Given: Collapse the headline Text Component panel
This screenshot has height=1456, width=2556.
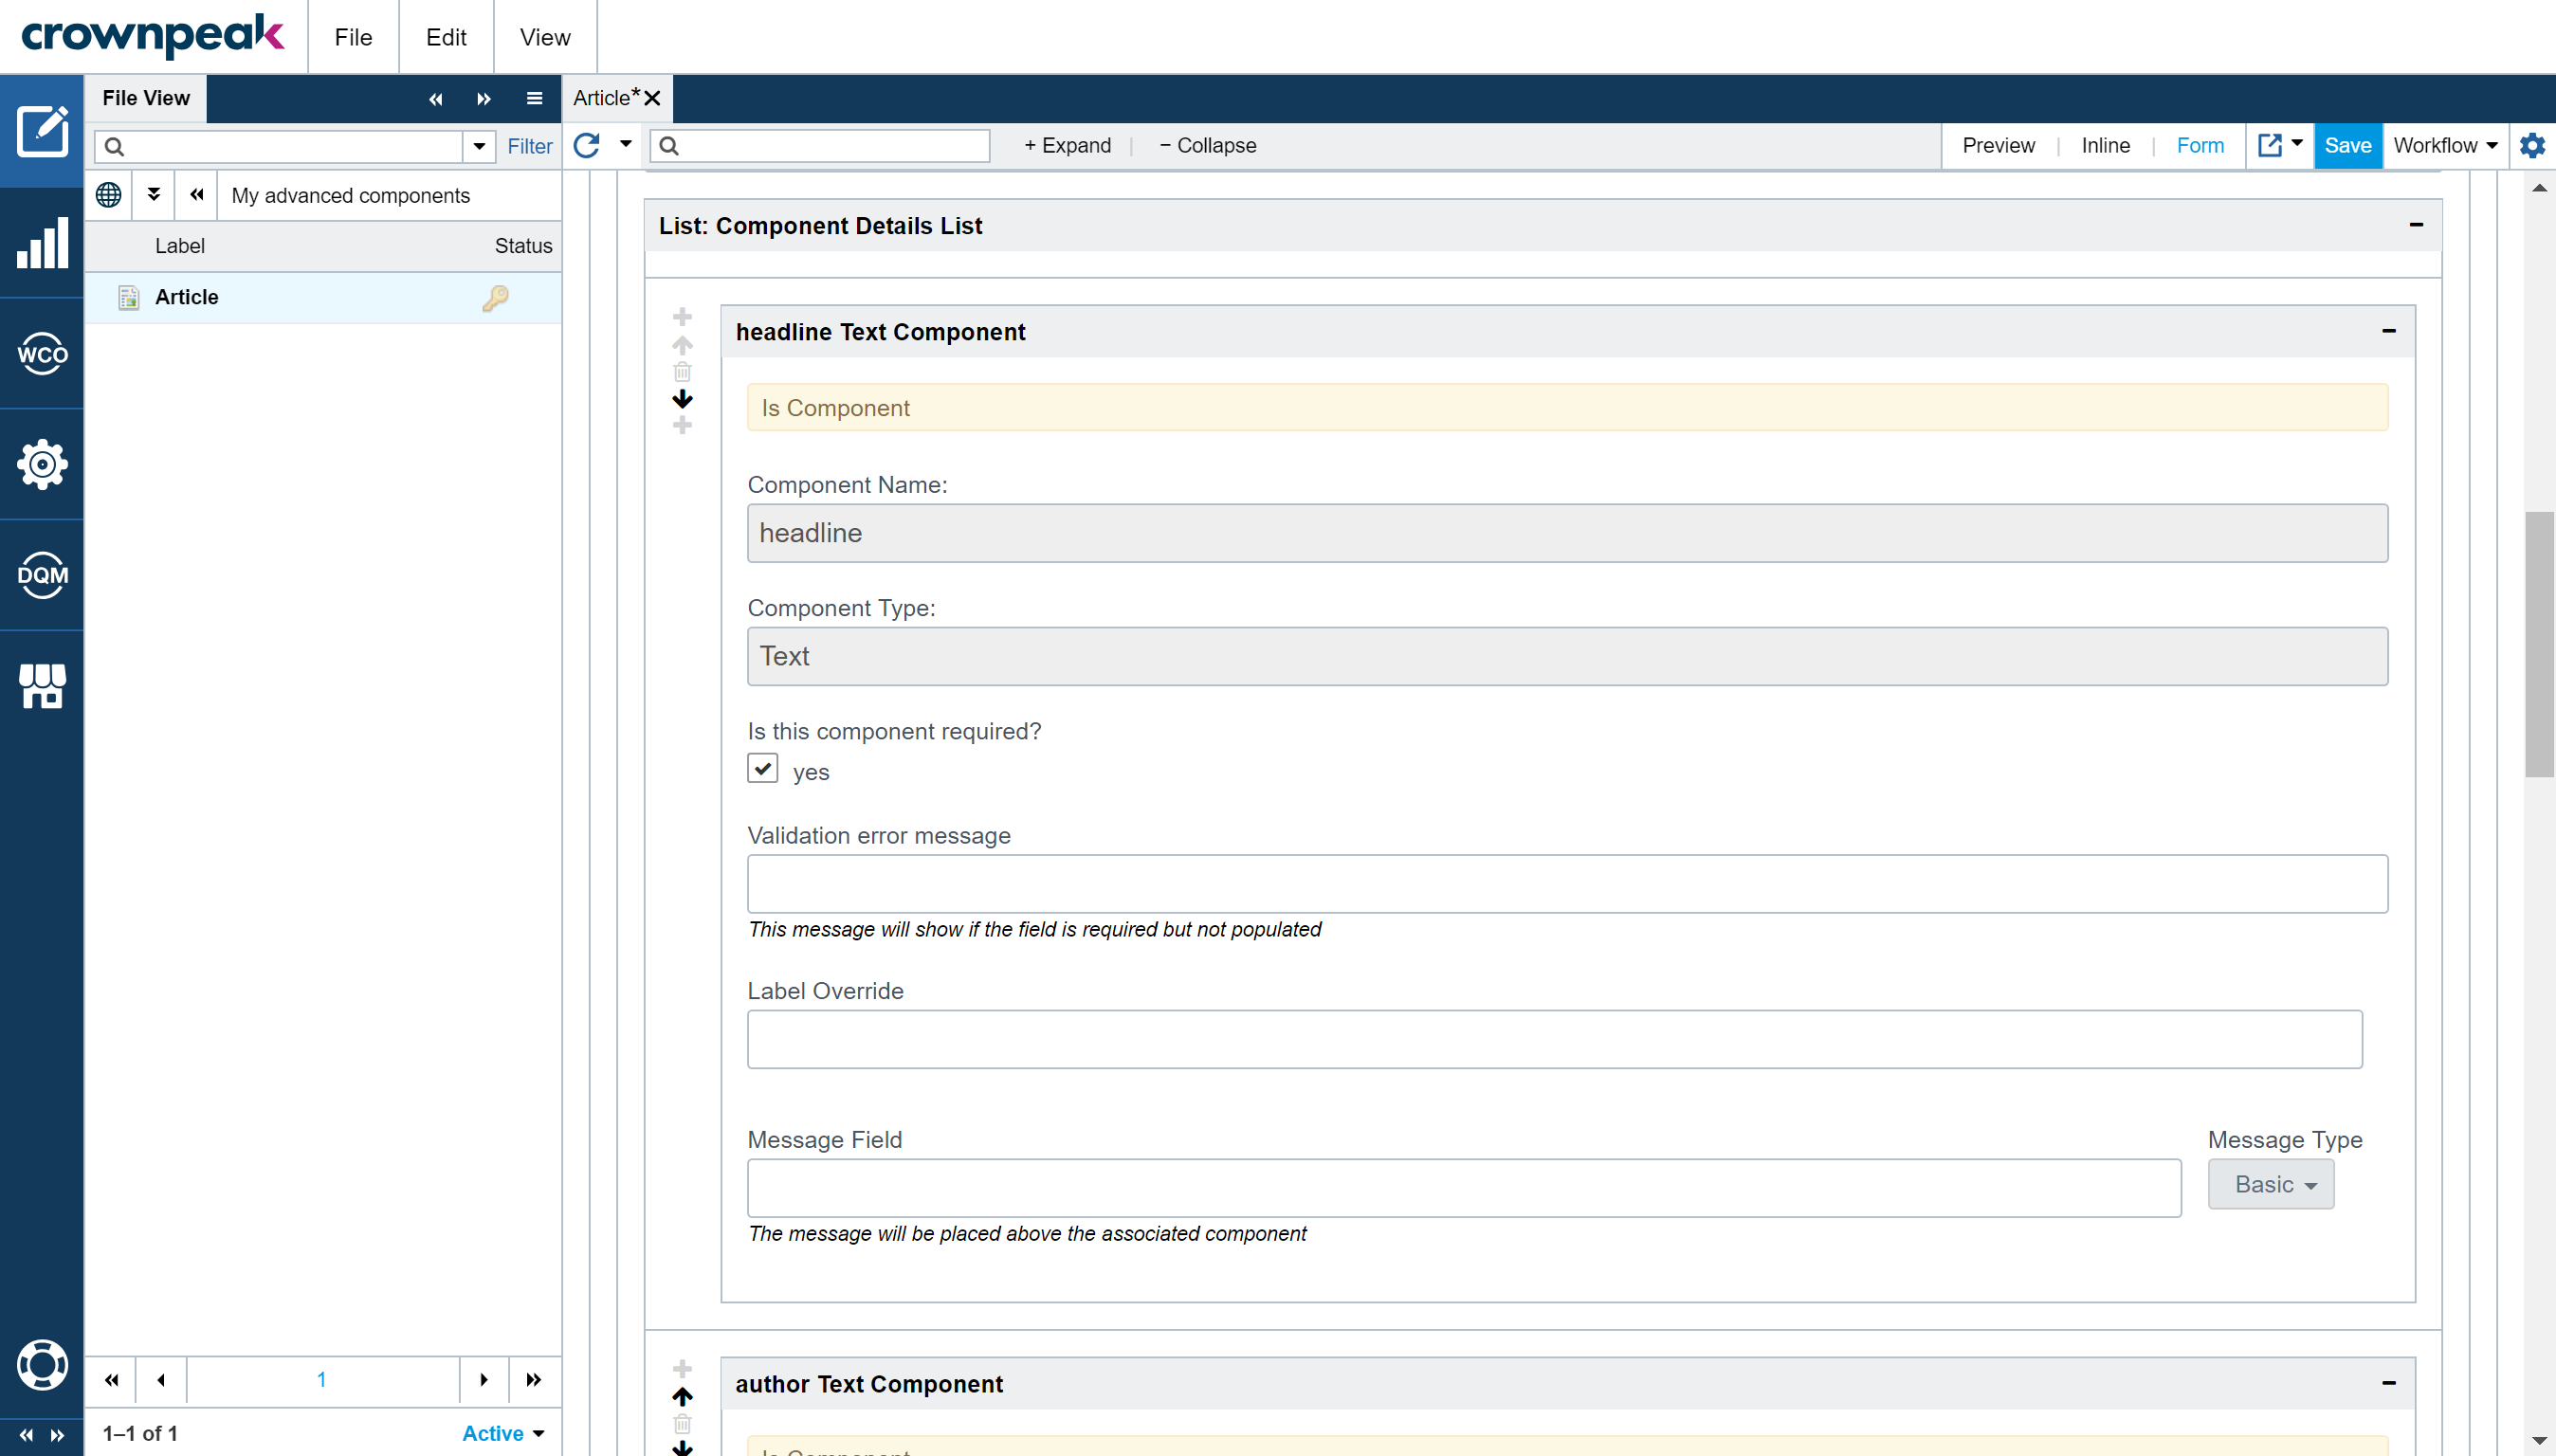Looking at the screenshot, I should click(2389, 331).
